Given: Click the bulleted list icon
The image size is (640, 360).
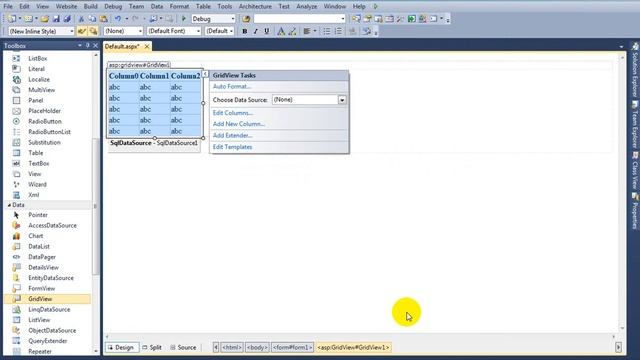Looking at the screenshot, I should 327,31.
